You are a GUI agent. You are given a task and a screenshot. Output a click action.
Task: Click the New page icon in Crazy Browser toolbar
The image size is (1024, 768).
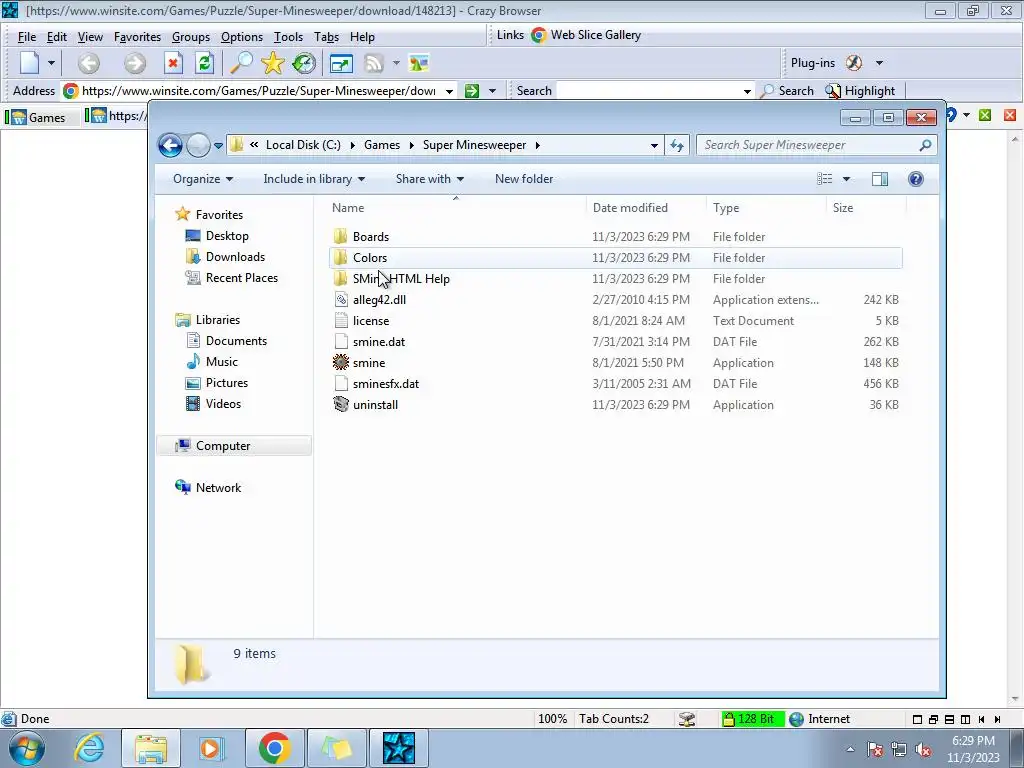pos(29,63)
